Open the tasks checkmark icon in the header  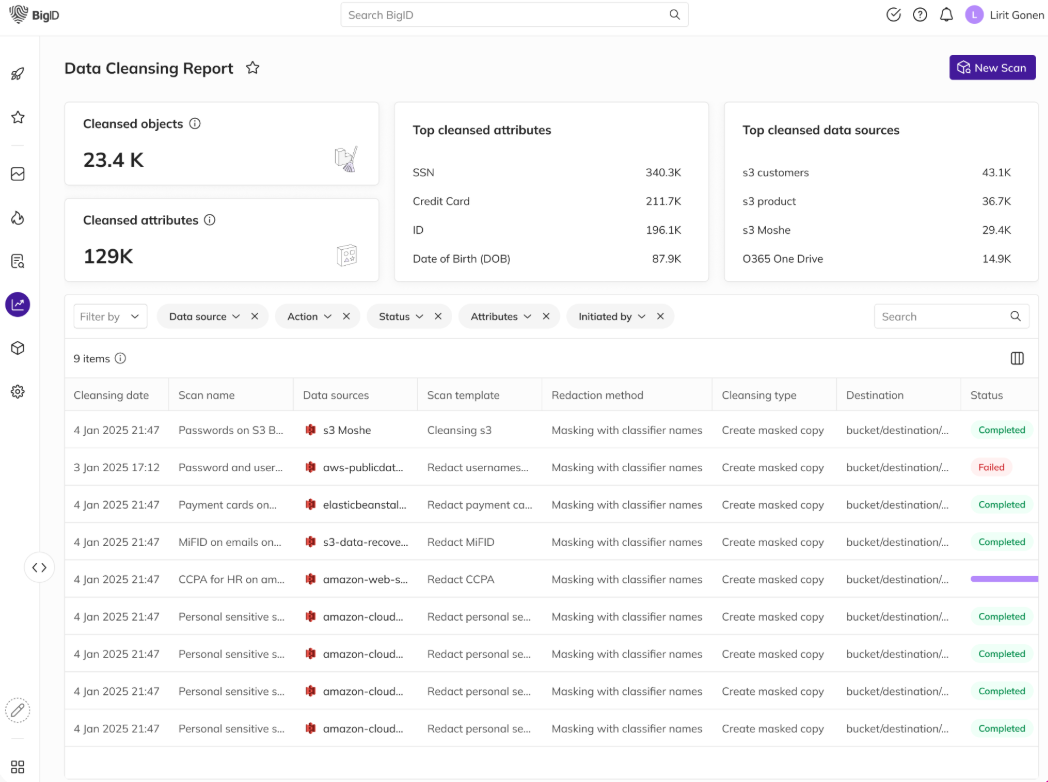894,15
